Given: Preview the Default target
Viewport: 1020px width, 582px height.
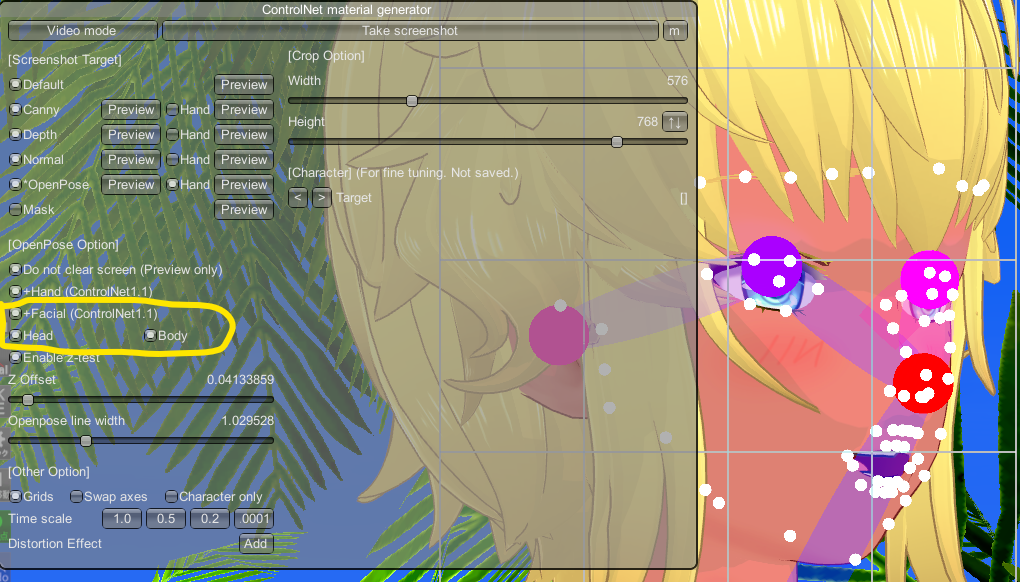Looking at the screenshot, I should tap(244, 85).
